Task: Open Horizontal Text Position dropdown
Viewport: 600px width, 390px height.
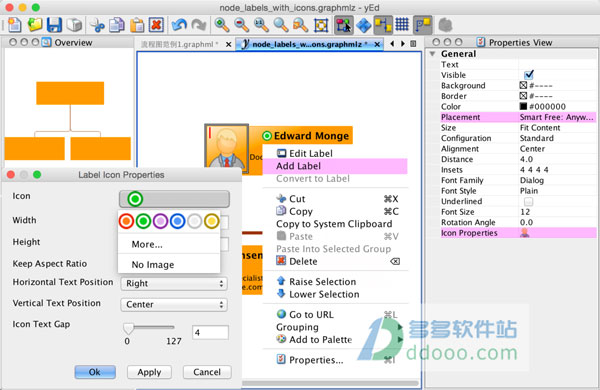Action: click(174, 284)
